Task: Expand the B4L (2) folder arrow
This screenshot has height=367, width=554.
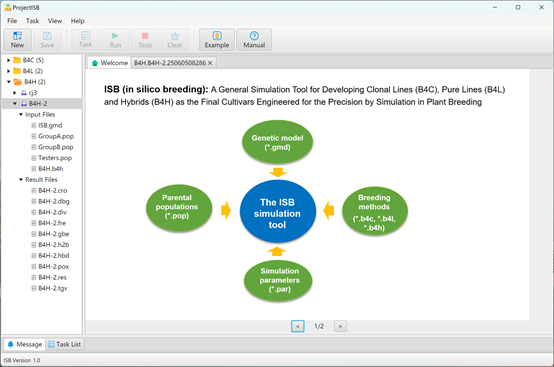Action: pyautogui.click(x=8, y=71)
